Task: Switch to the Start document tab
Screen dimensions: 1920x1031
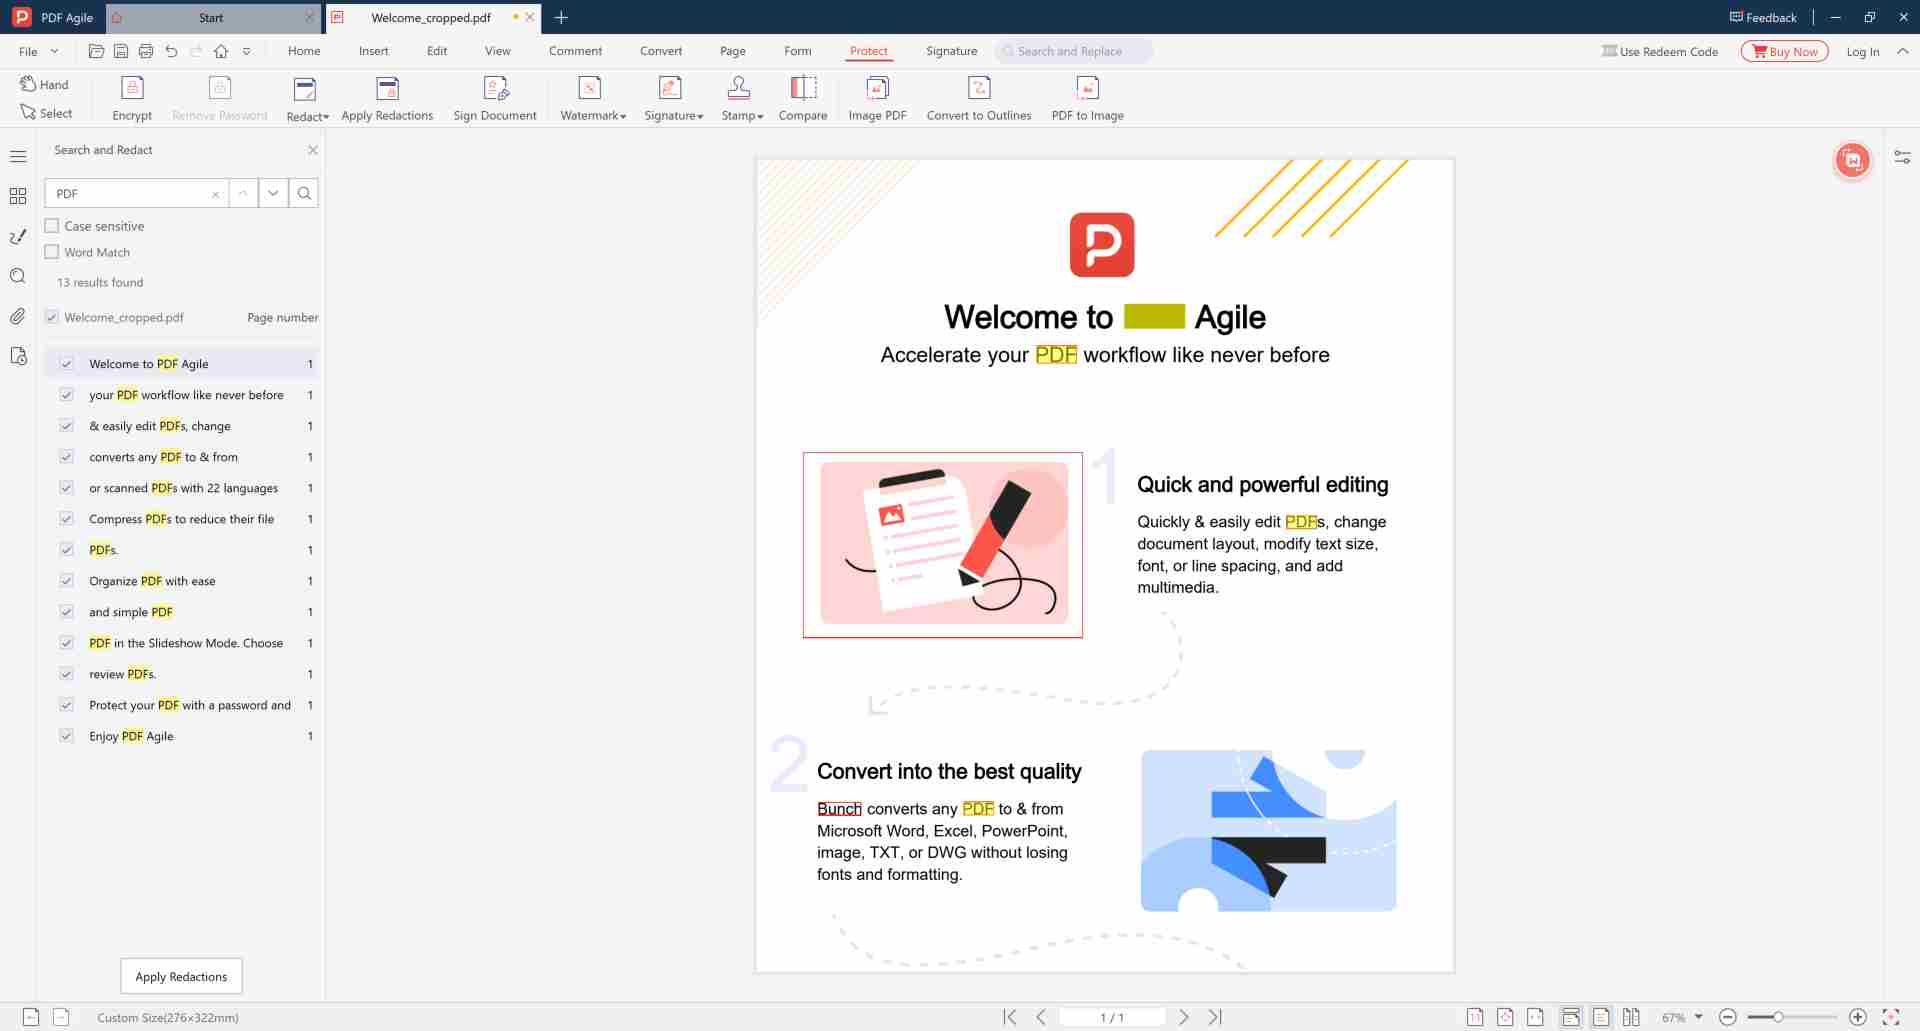Action: (x=211, y=17)
